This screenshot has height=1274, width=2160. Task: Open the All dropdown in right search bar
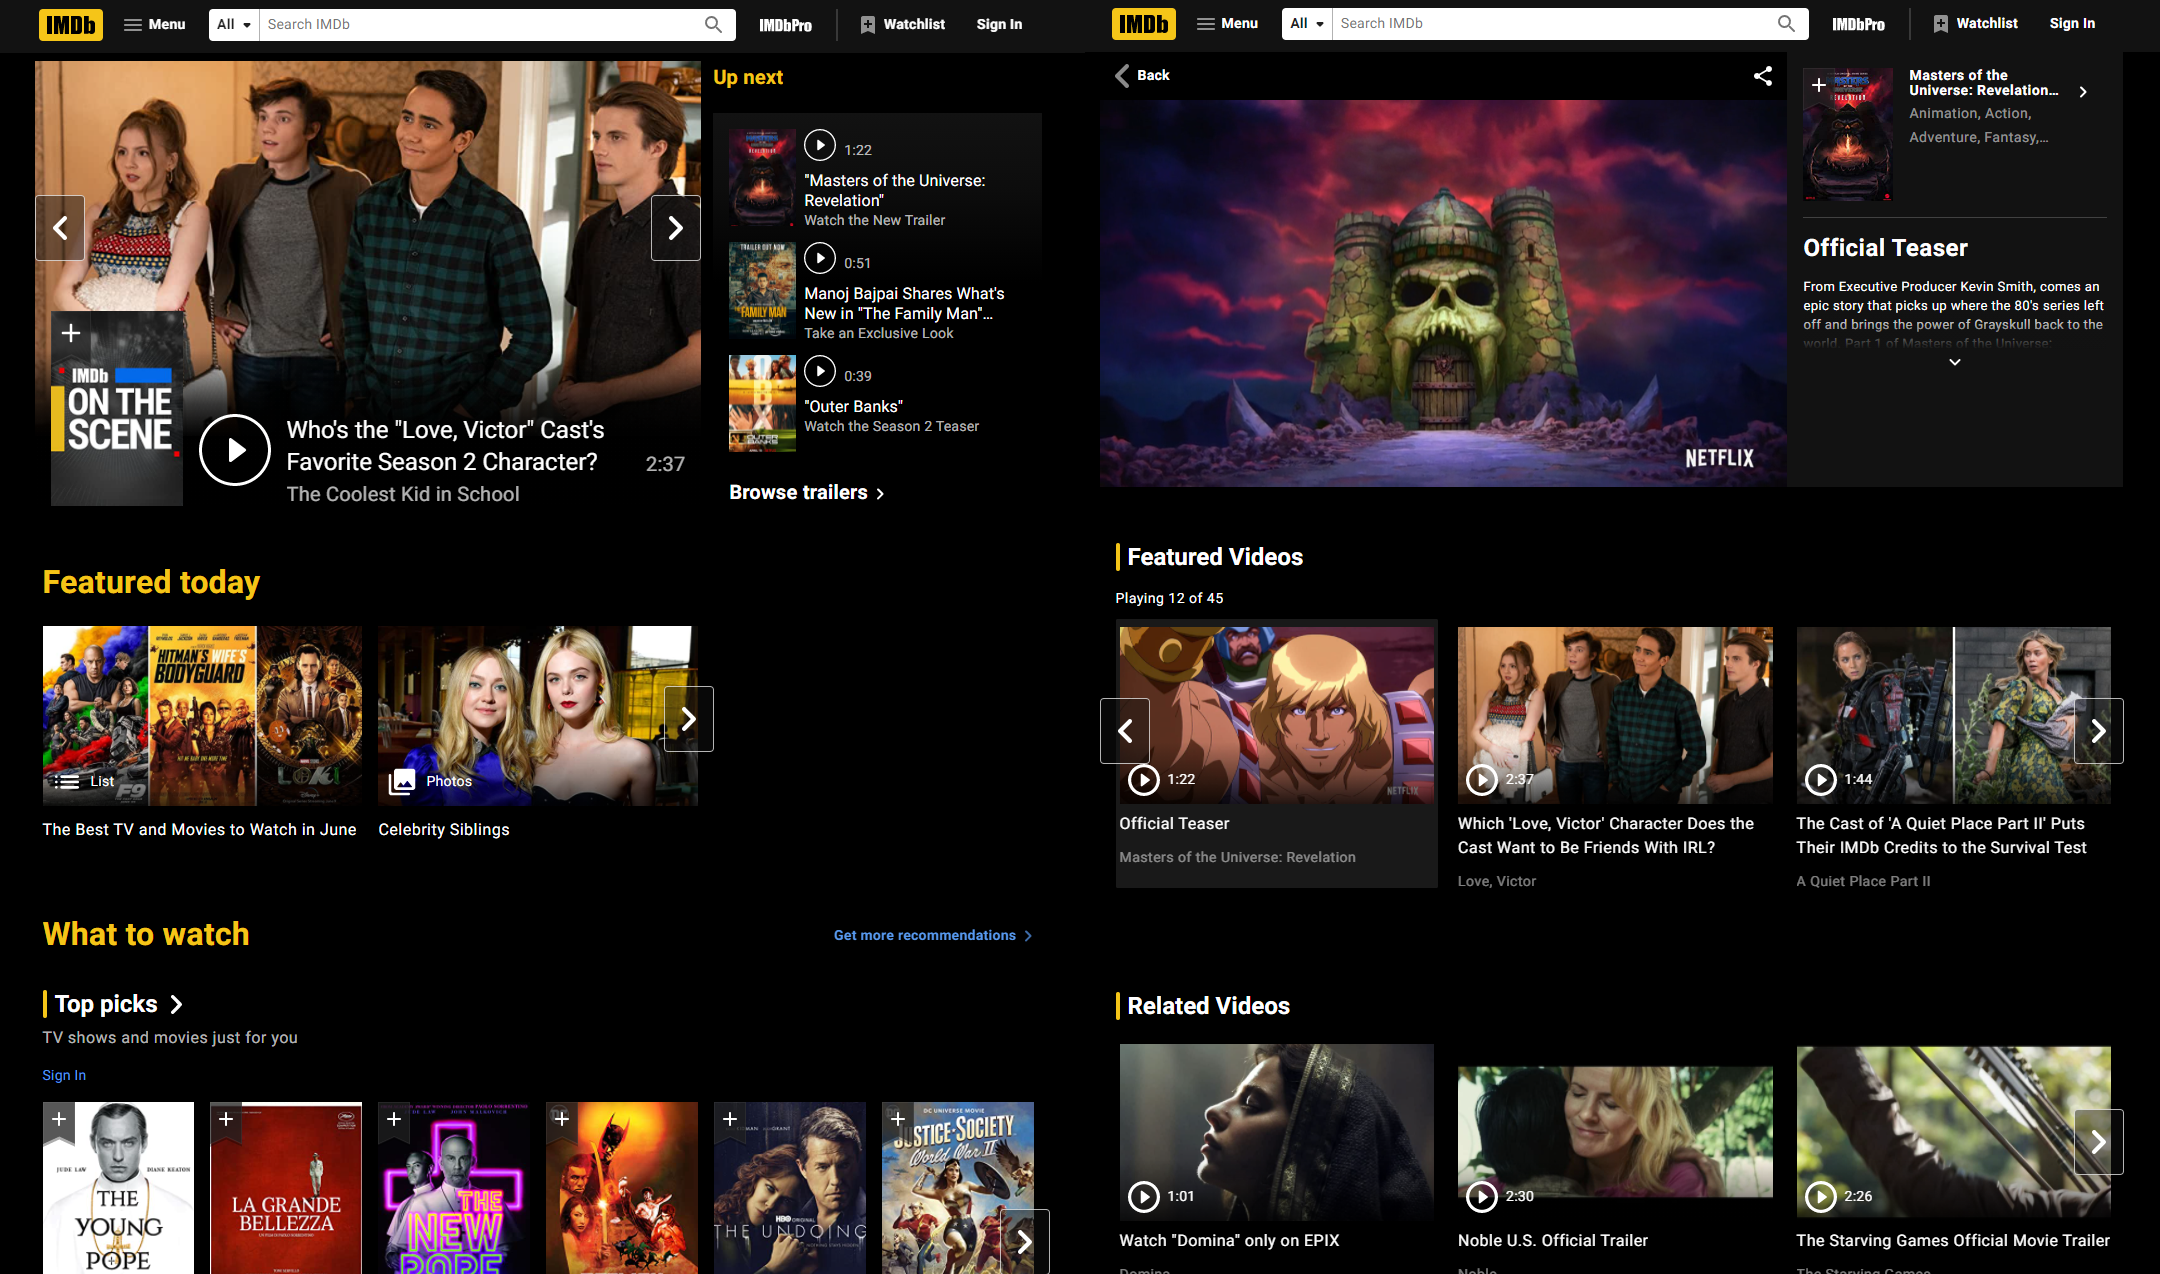1306,23
